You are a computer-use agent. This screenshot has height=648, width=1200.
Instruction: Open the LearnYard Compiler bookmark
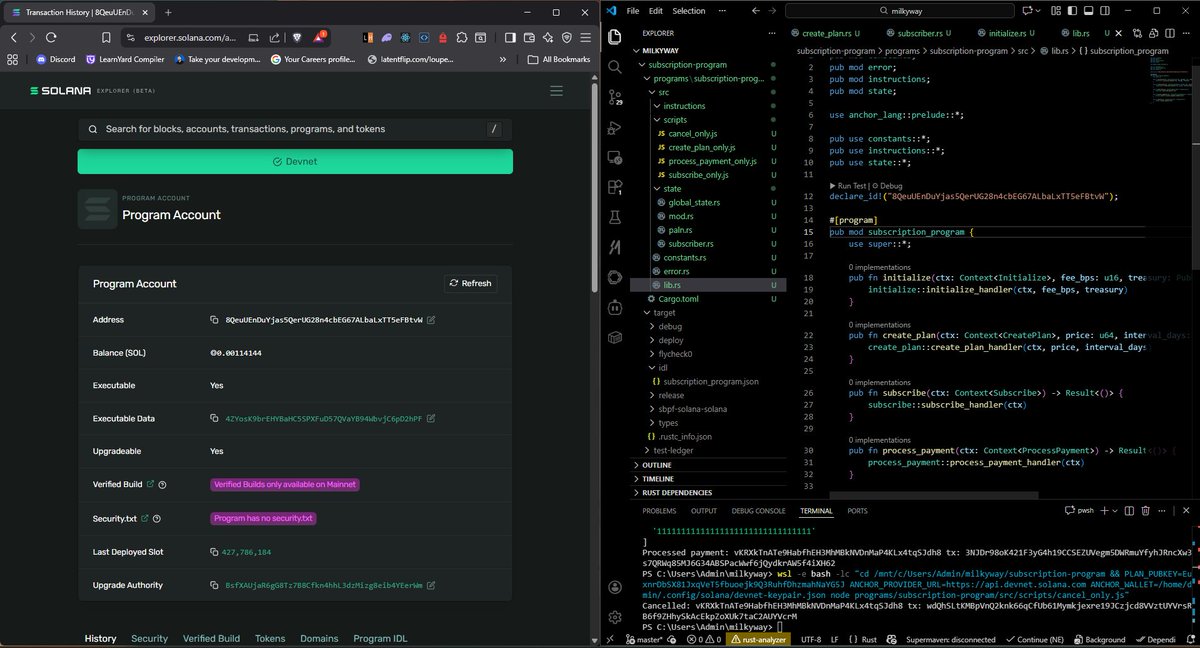click(124, 59)
